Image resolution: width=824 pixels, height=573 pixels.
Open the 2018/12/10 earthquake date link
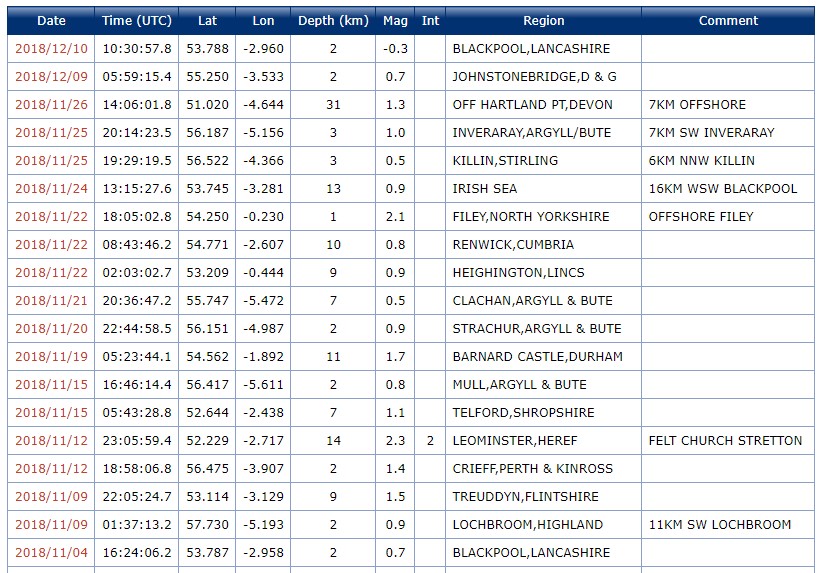(x=51, y=49)
